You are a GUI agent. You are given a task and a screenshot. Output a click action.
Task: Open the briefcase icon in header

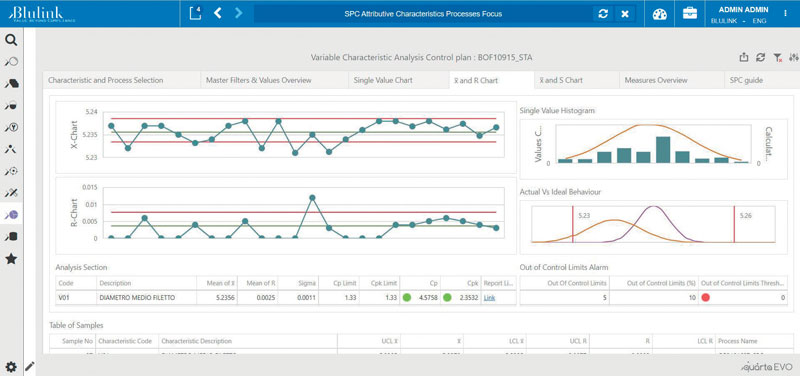[690, 14]
